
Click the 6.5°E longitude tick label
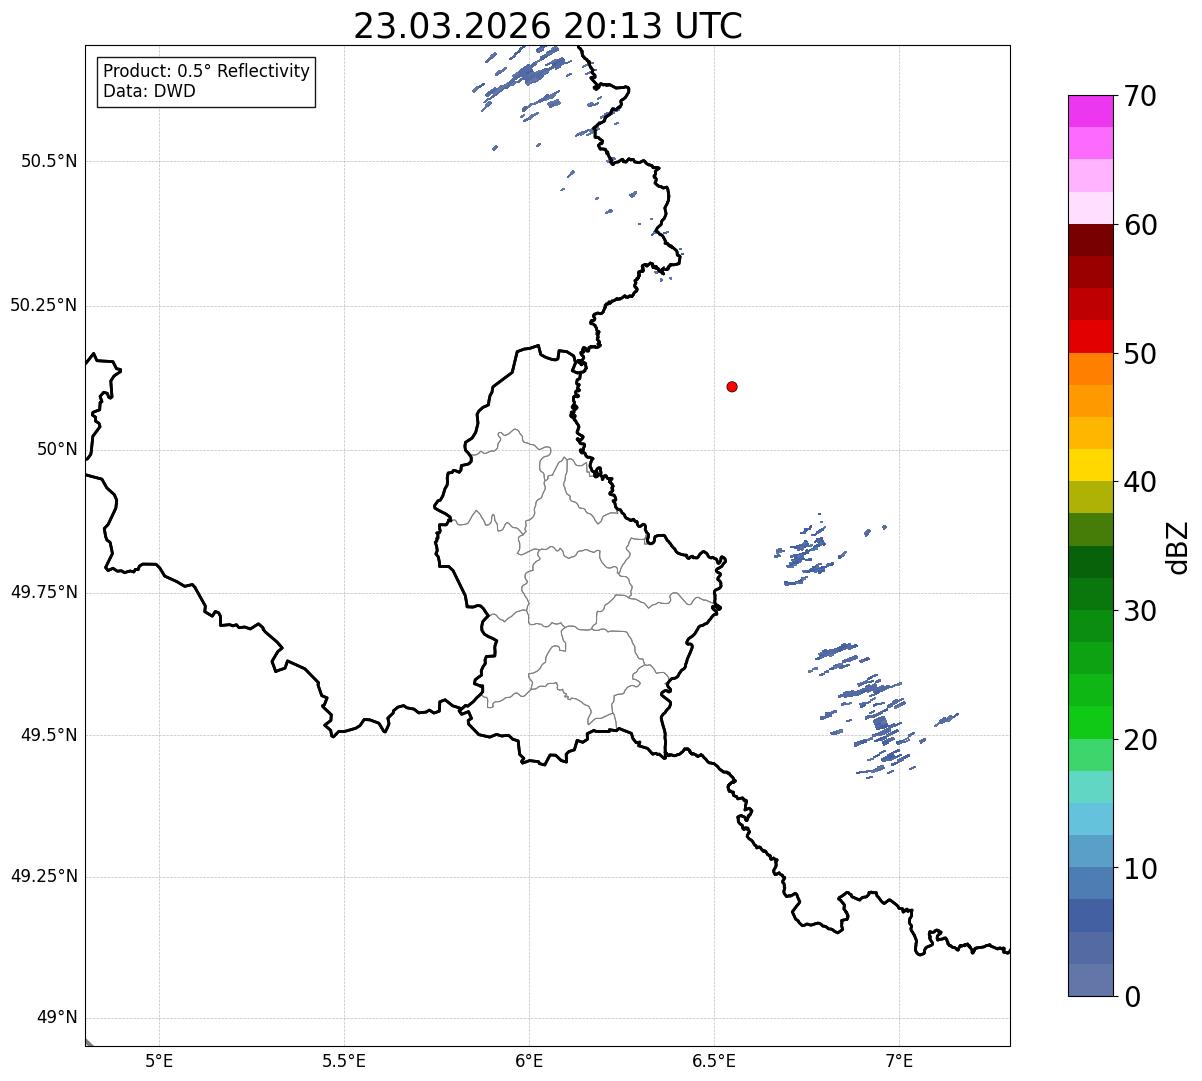[x=714, y=1060]
